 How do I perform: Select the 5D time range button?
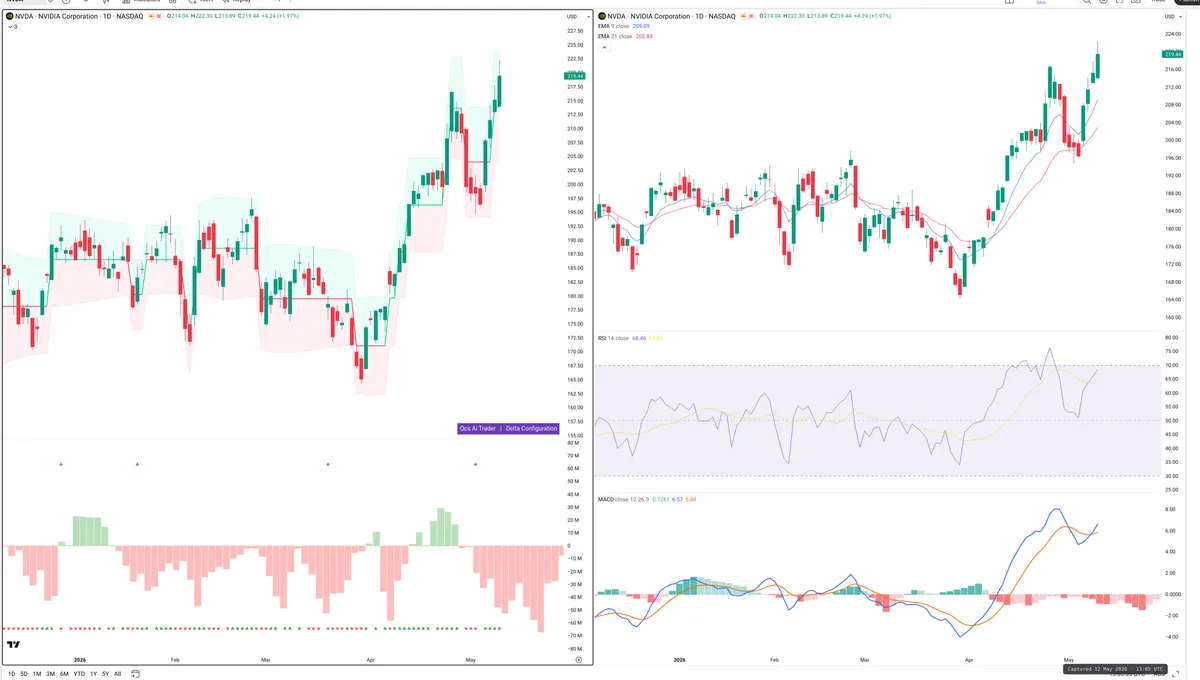click(x=24, y=674)
